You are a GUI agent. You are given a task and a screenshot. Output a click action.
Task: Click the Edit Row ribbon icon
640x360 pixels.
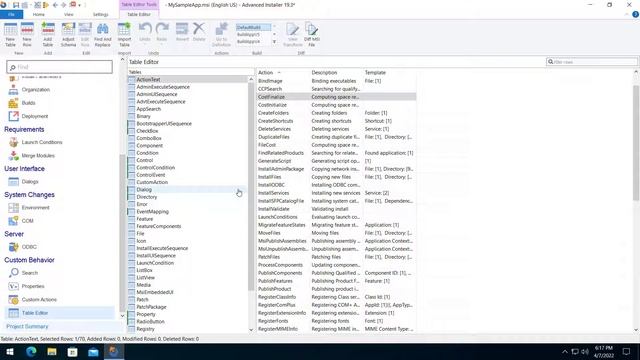pyautogui.click(x=85, y=34)
